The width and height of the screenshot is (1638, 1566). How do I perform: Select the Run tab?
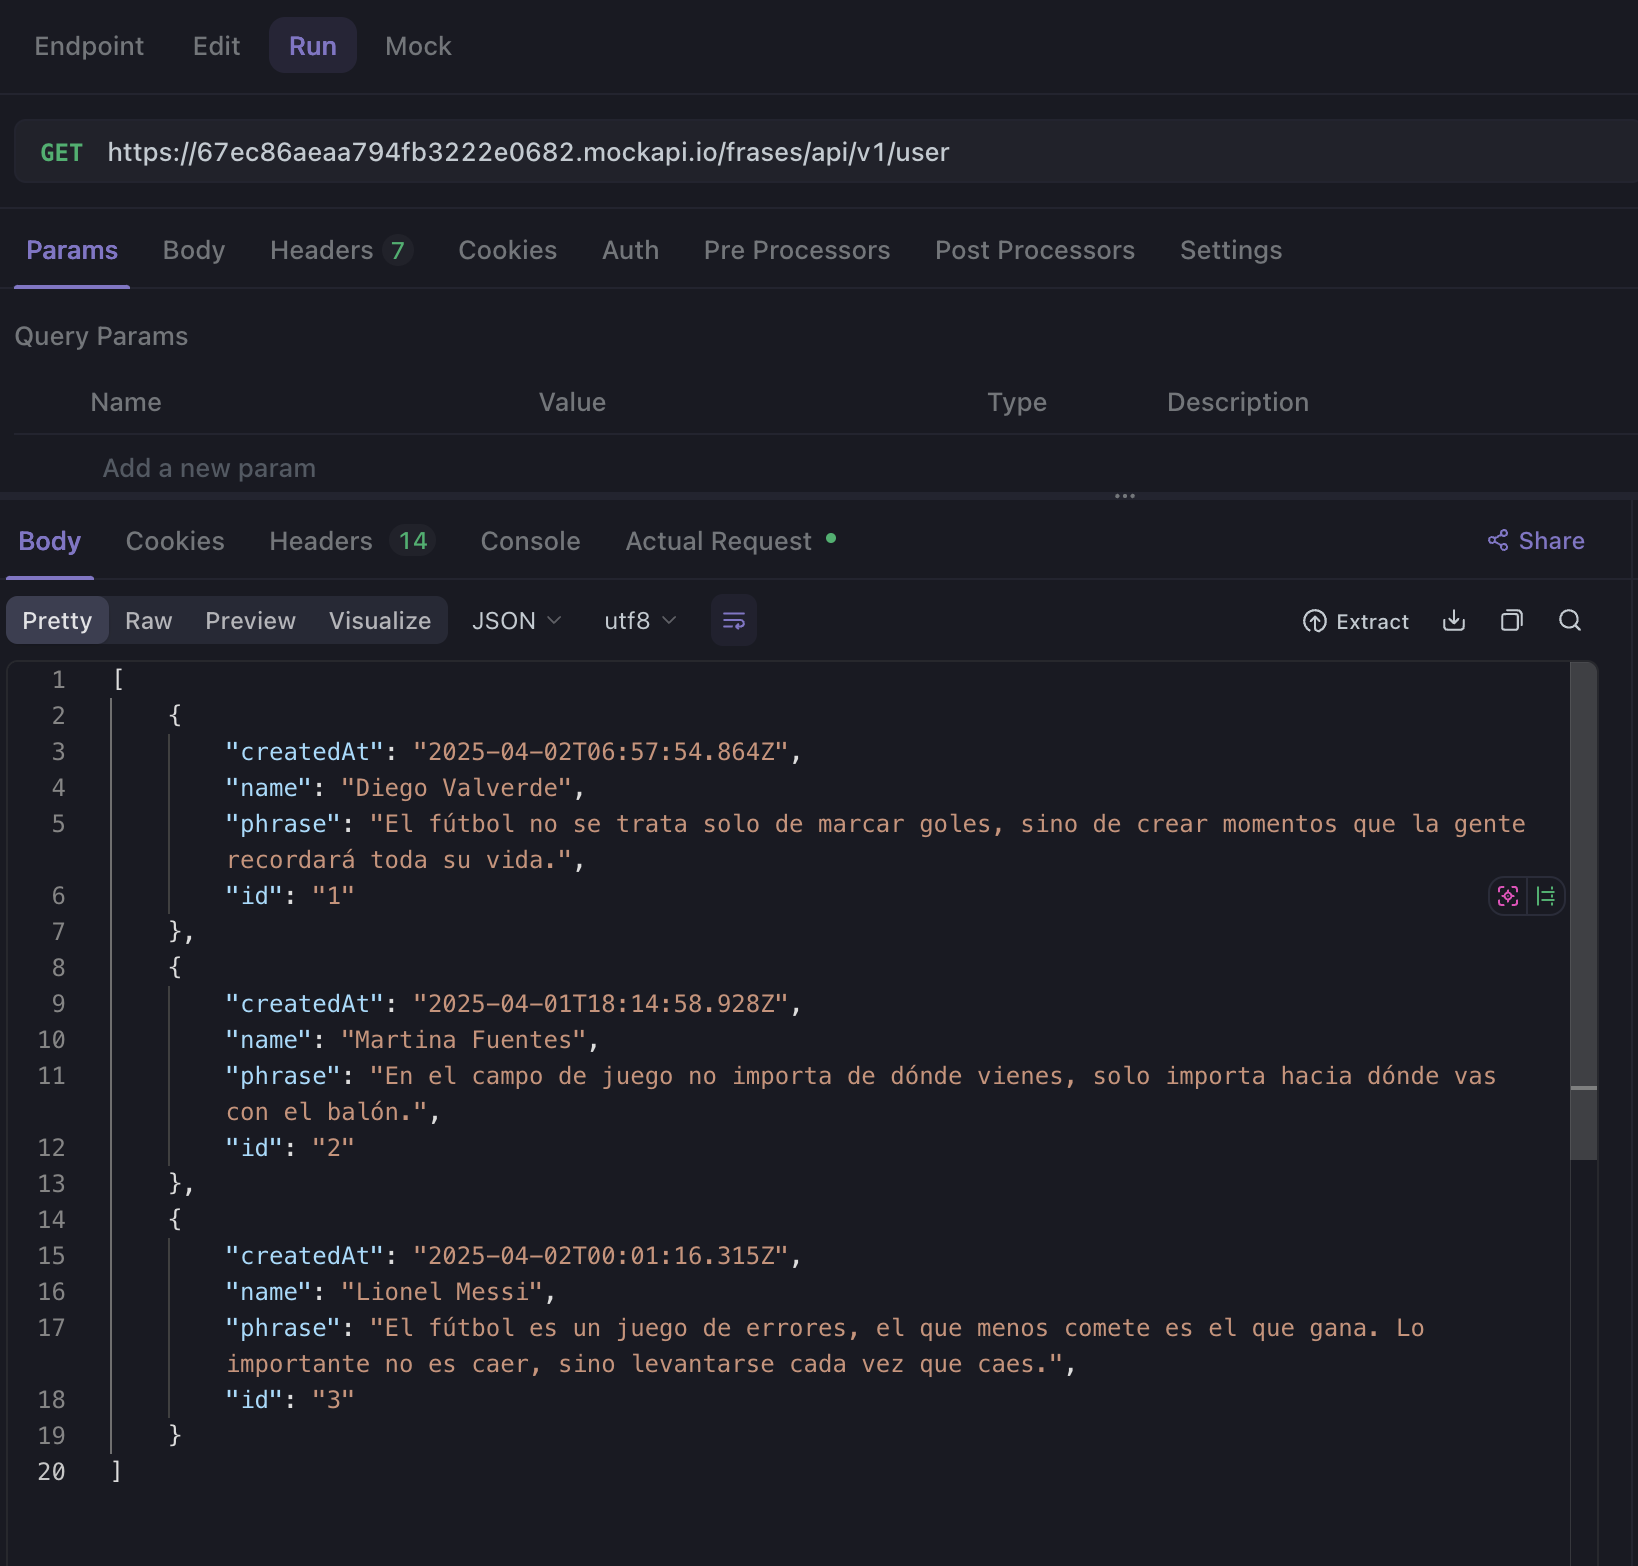(313, 46)
